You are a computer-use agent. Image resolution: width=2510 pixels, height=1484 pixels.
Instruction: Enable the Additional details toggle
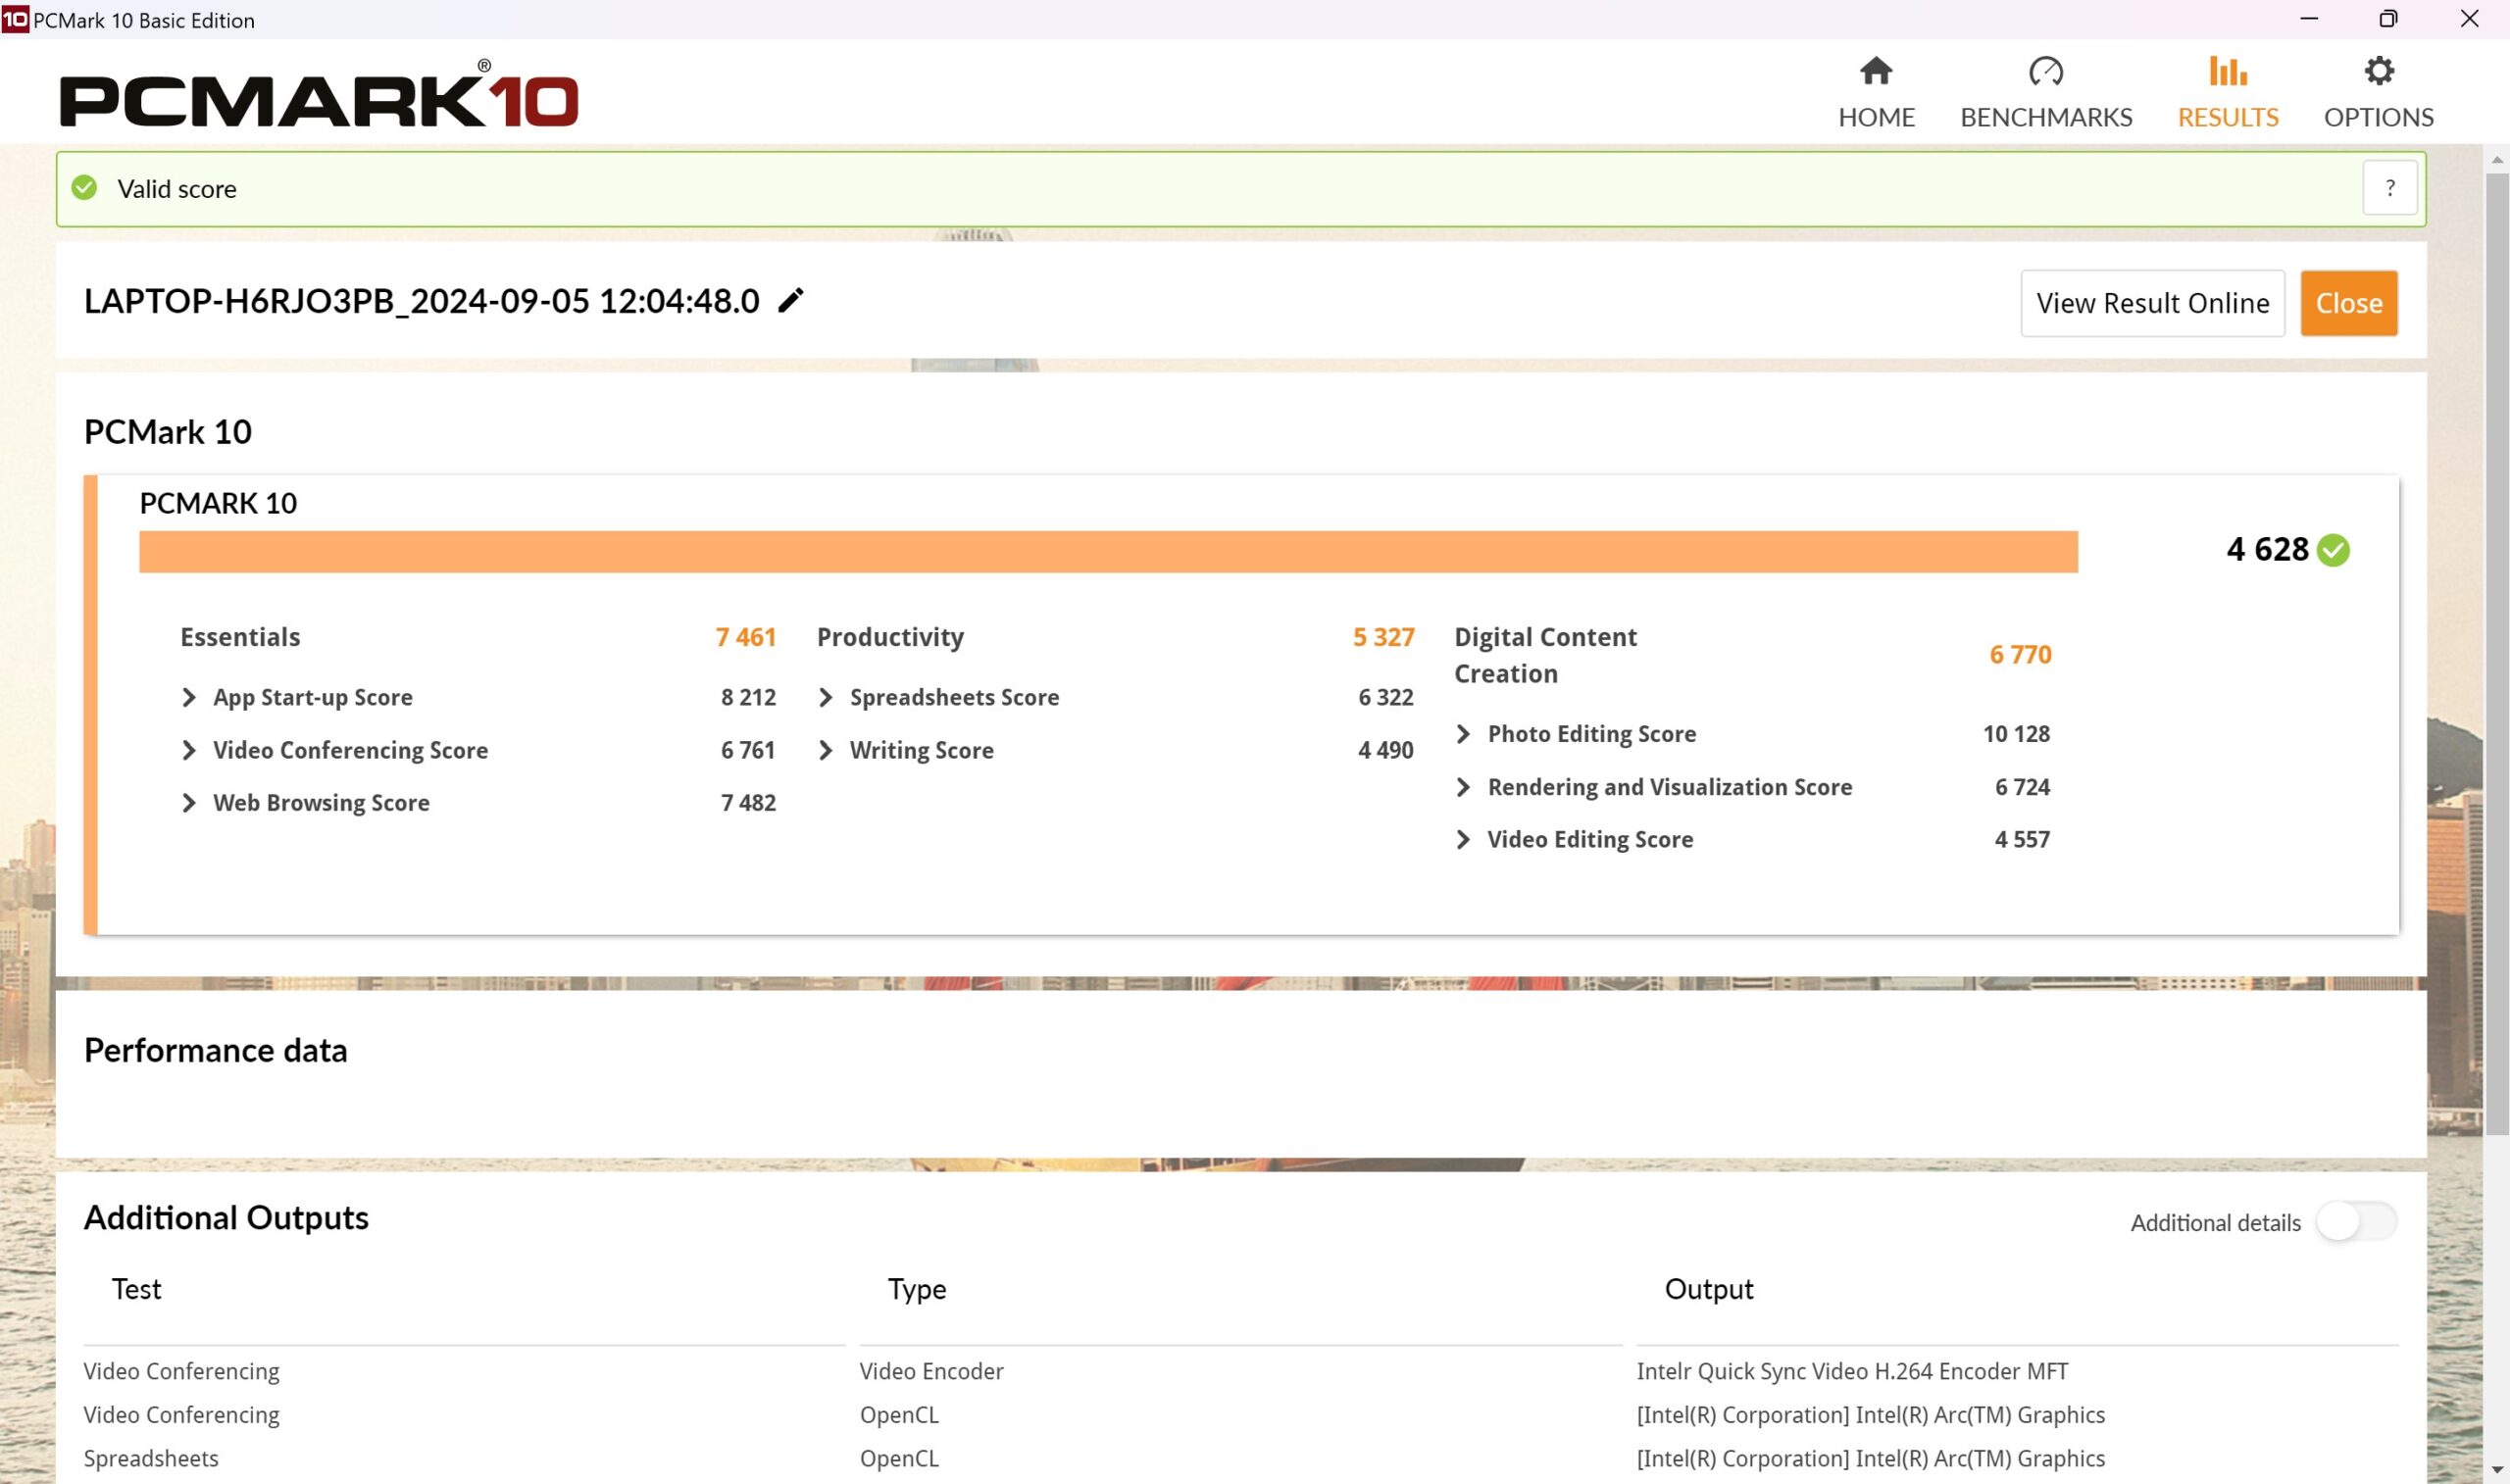pos(2355,1221)
